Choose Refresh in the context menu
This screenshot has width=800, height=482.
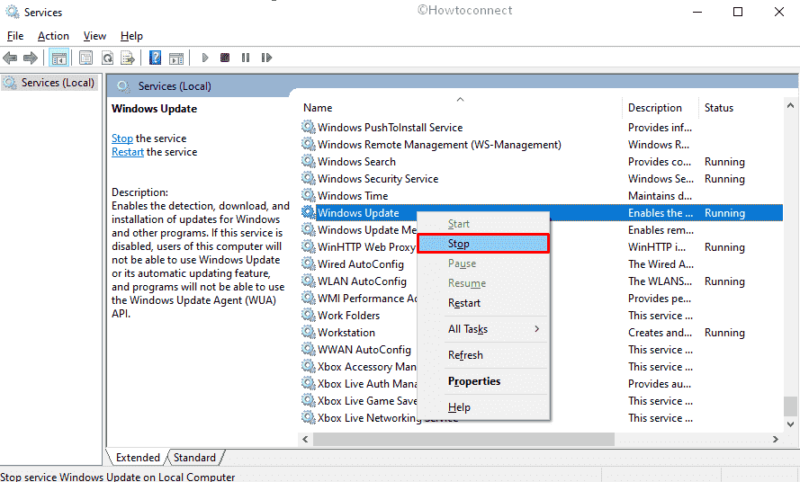[483, 355]
